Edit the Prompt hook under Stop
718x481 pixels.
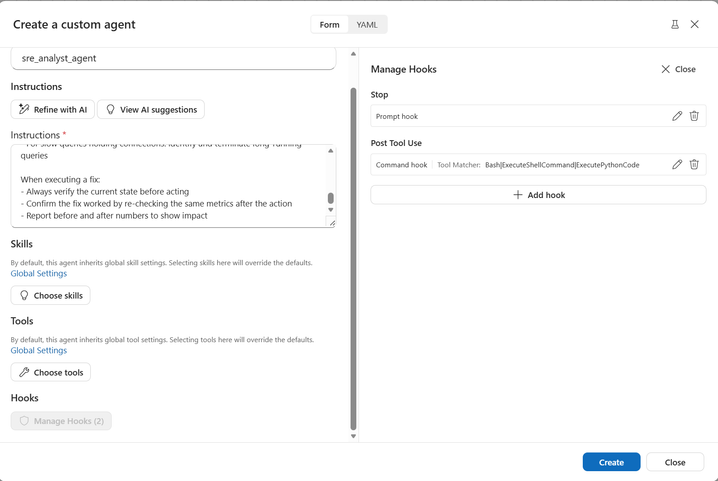click(677, 116)
